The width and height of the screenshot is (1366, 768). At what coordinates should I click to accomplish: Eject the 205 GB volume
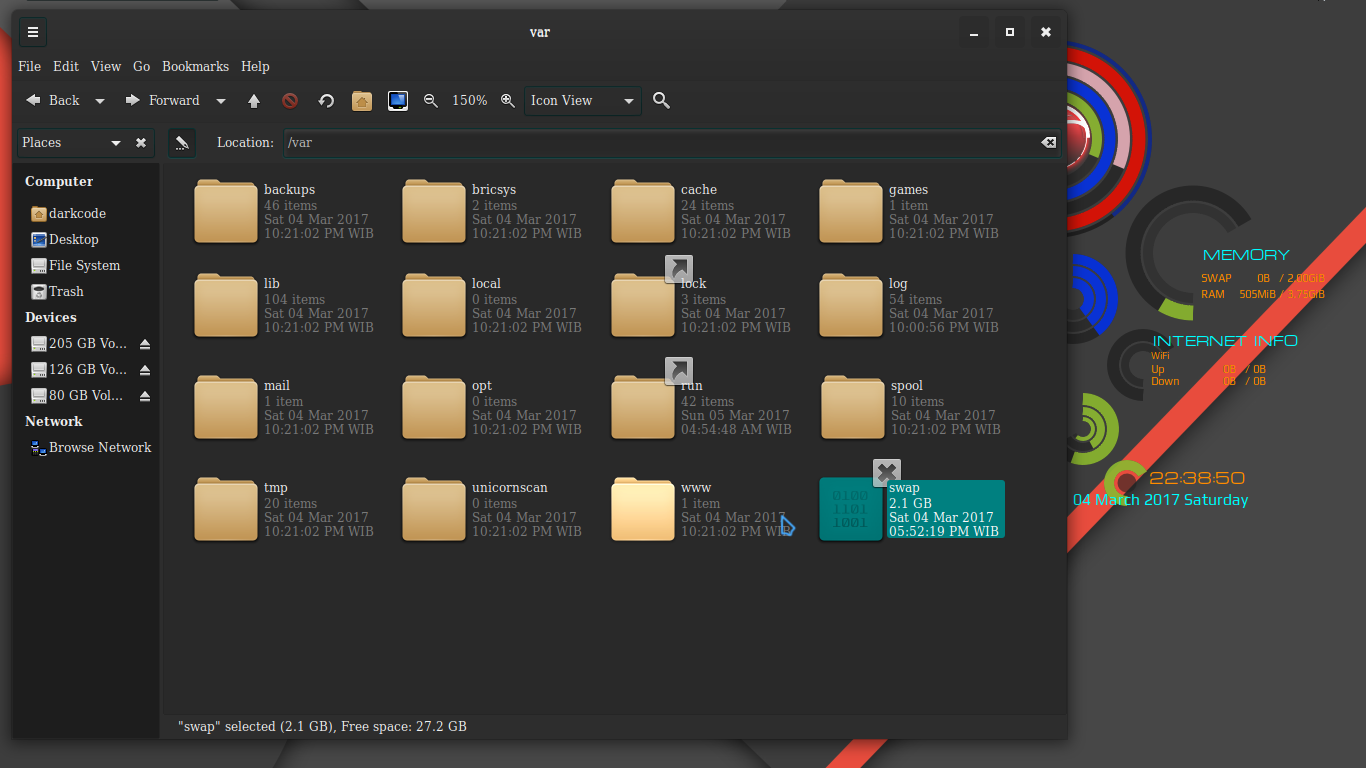click(145, 344)
